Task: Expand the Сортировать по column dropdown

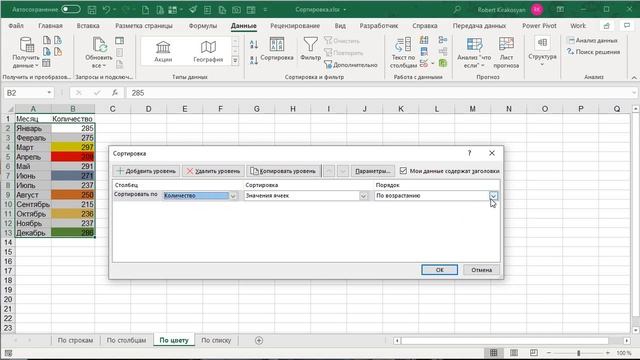Action: click(x=233, y=196)
